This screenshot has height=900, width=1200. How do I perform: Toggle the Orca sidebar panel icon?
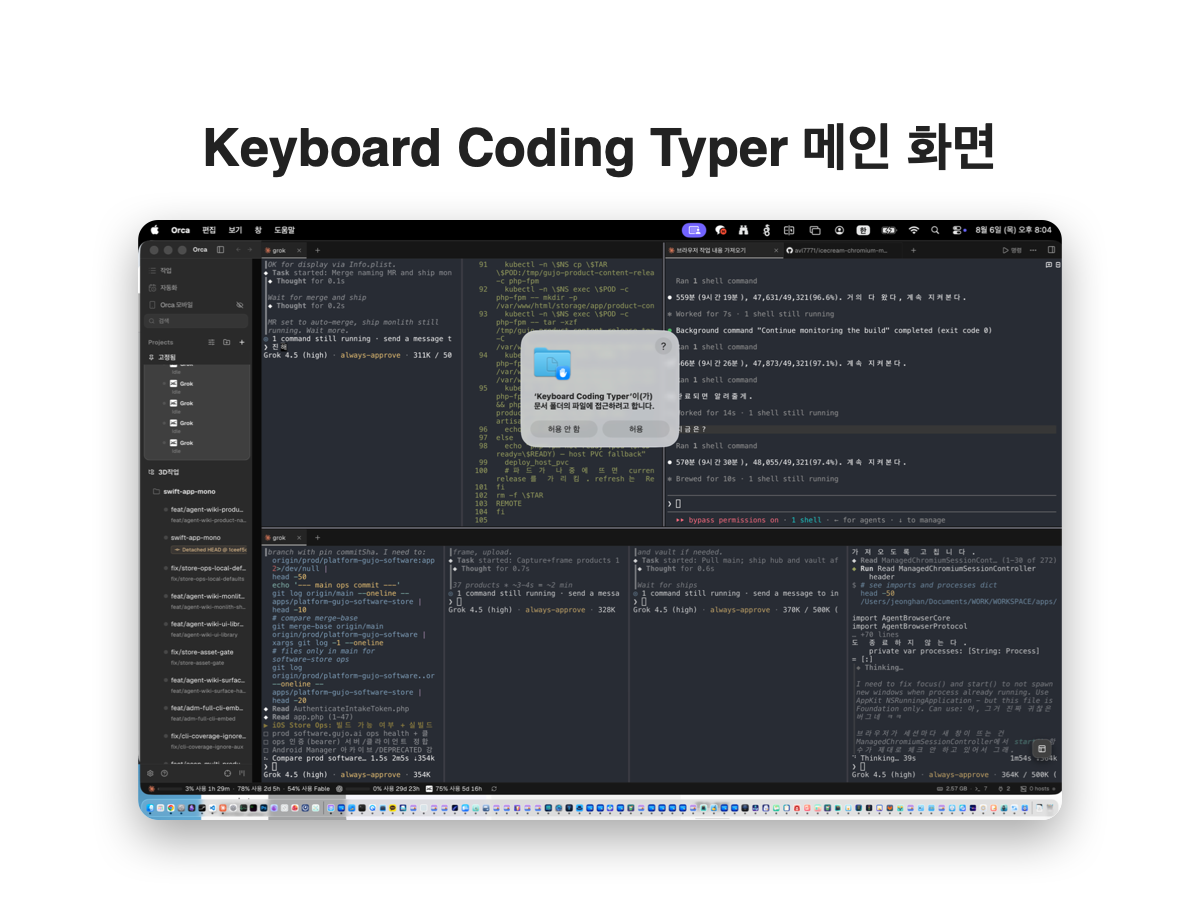(x=220, y=249)
